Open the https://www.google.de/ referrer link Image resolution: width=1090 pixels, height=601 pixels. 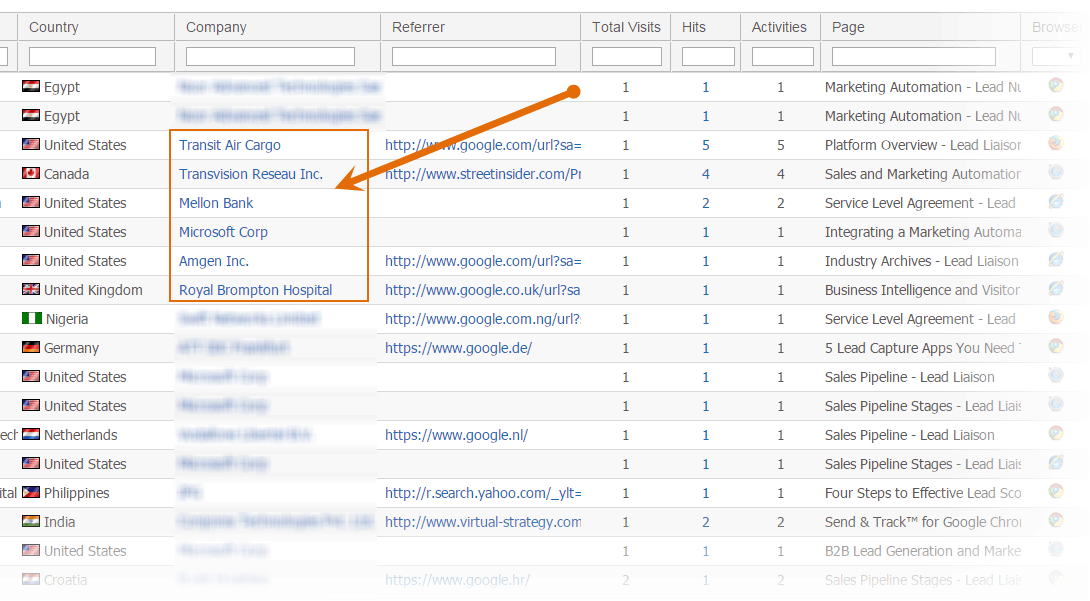point(459,348)
